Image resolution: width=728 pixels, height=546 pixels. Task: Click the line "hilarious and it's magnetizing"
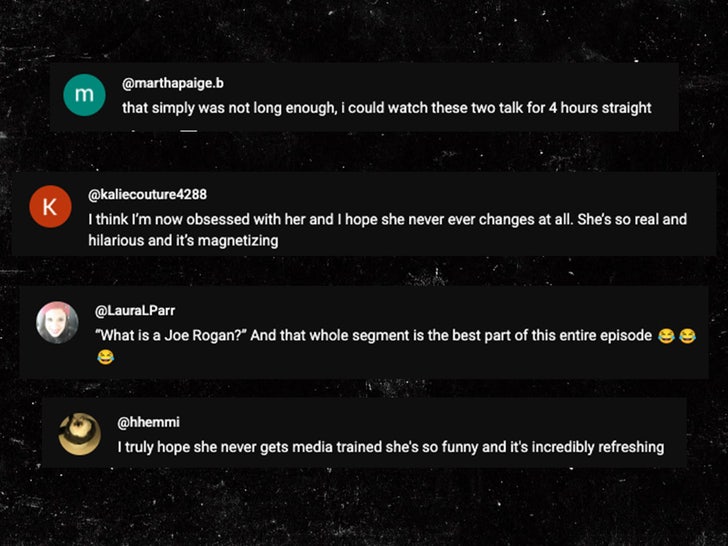click(182, 240)
